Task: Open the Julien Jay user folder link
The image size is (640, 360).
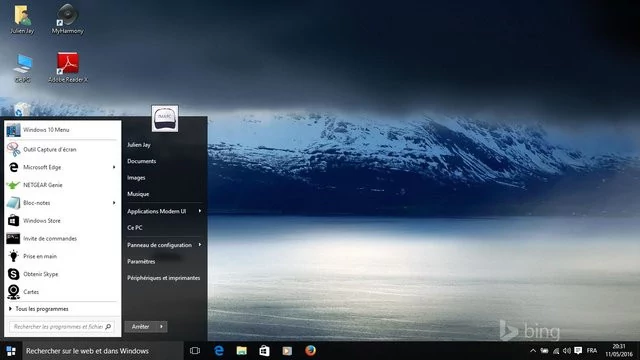Action: tap(139, 145)
